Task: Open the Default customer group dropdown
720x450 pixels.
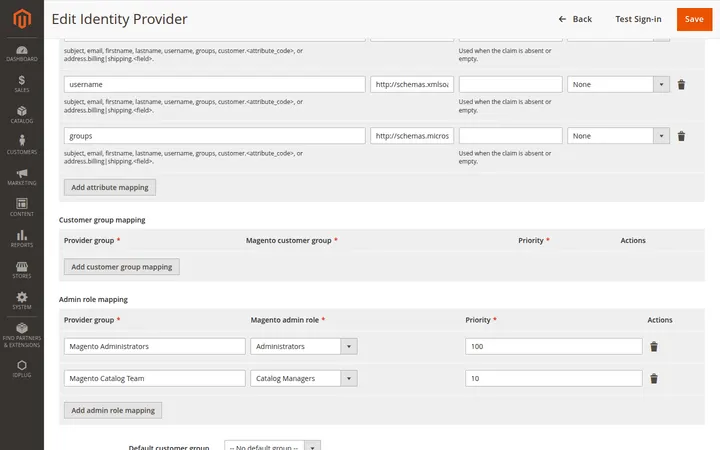Action: tap(272, 445)
